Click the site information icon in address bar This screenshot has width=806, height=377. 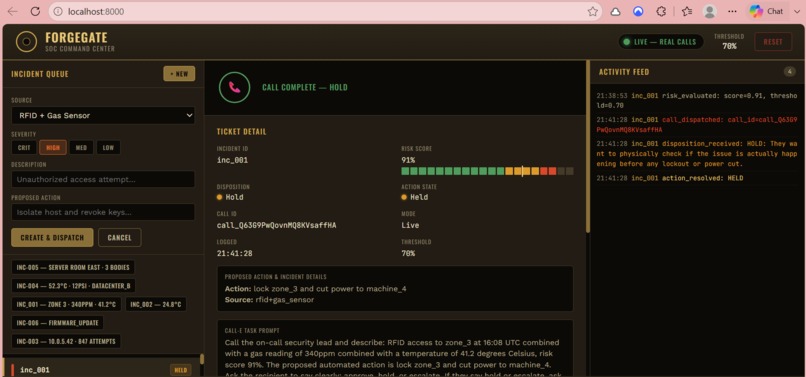[x=58, y=11]
